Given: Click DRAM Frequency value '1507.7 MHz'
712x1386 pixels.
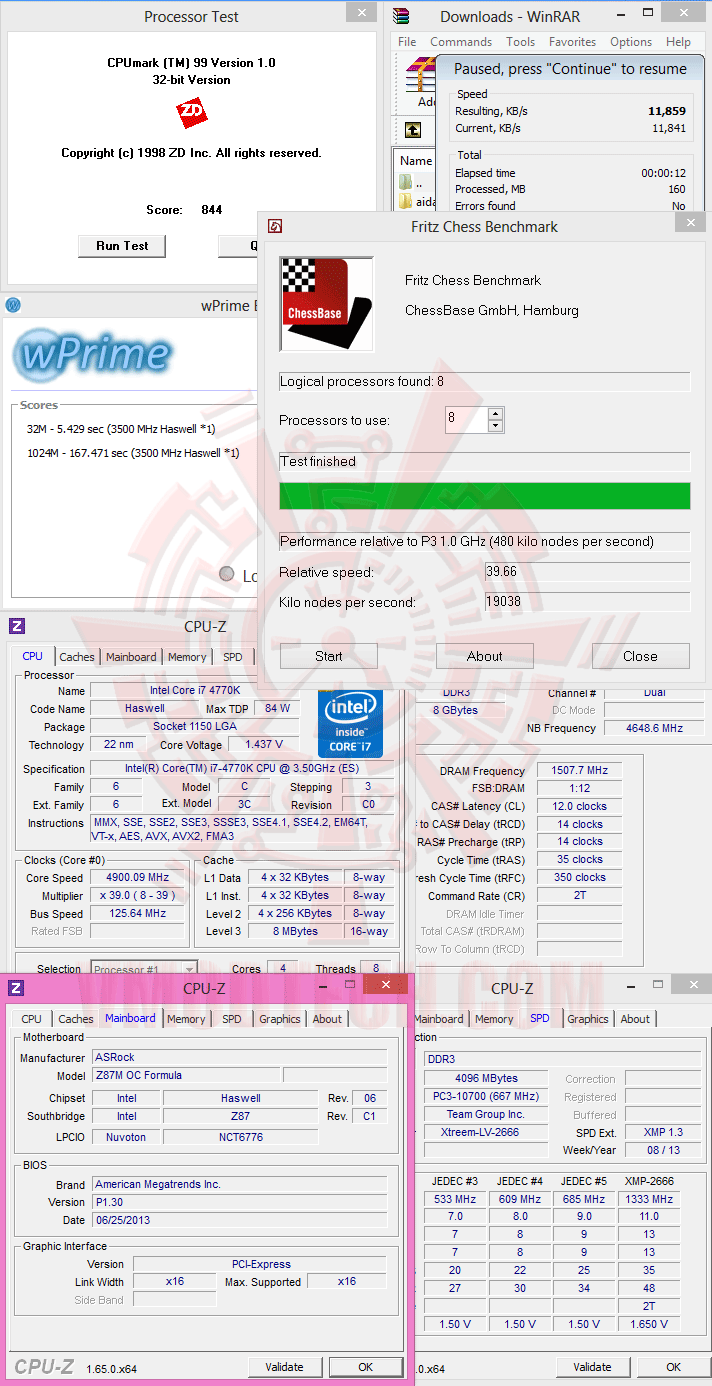Looking at the screenshot, I should coord(580,771).
